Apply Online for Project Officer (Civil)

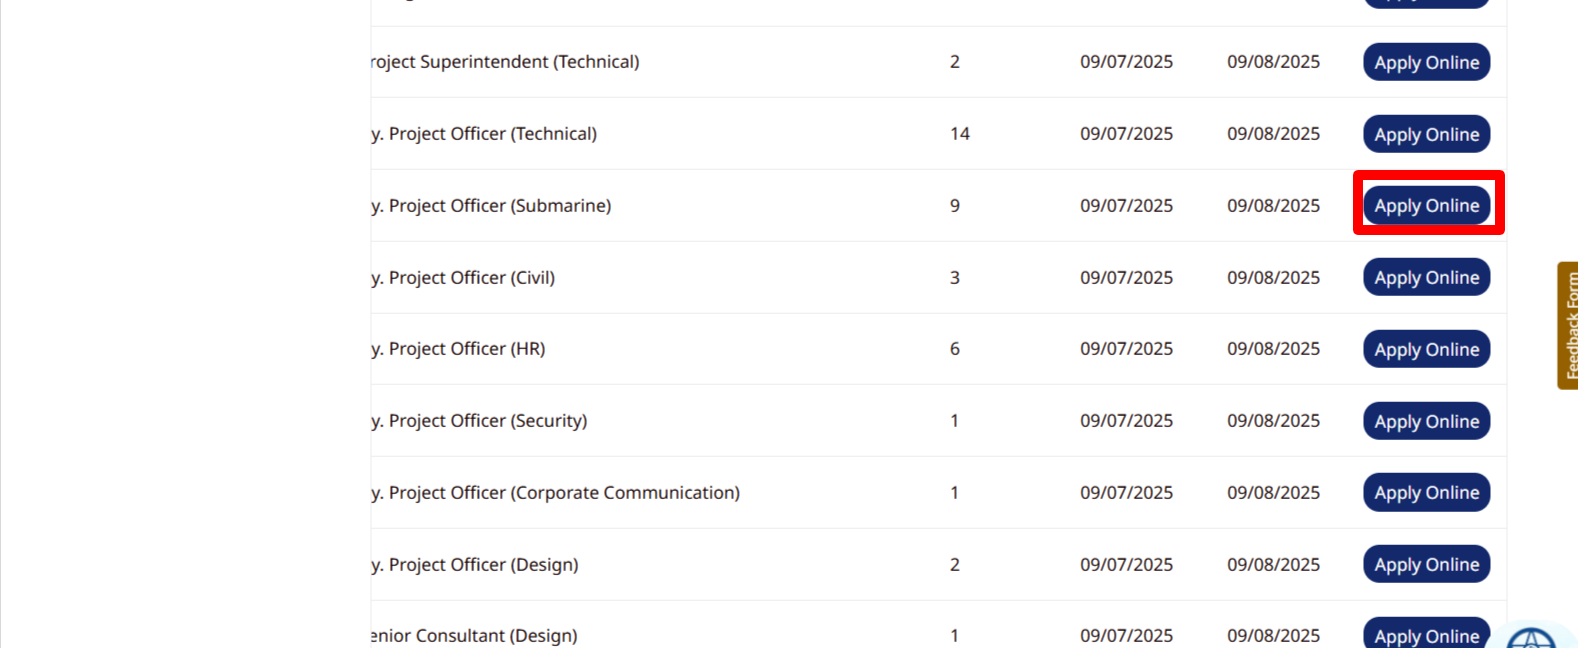1426,277
